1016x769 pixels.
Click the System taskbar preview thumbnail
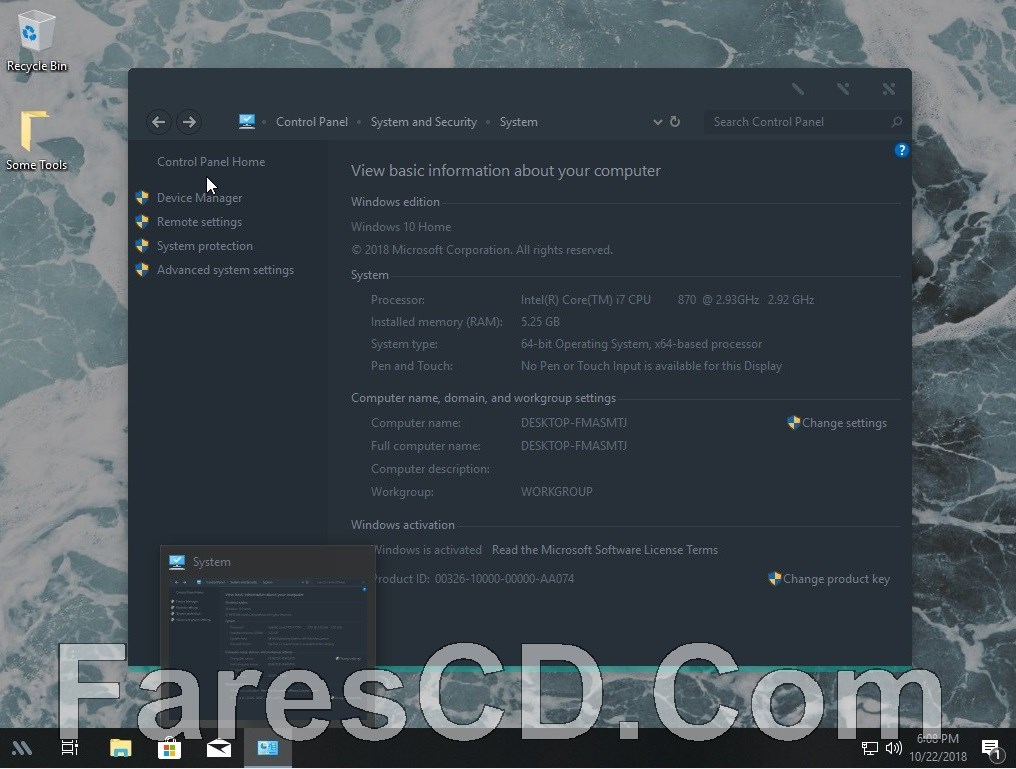(x=268, y=635)
